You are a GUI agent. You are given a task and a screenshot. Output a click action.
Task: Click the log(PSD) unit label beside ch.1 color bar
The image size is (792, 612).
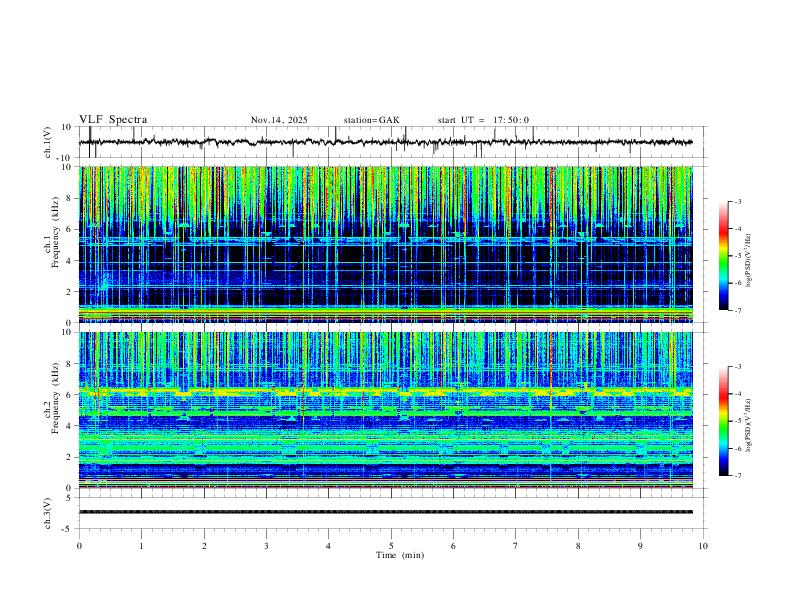point(748,260)
